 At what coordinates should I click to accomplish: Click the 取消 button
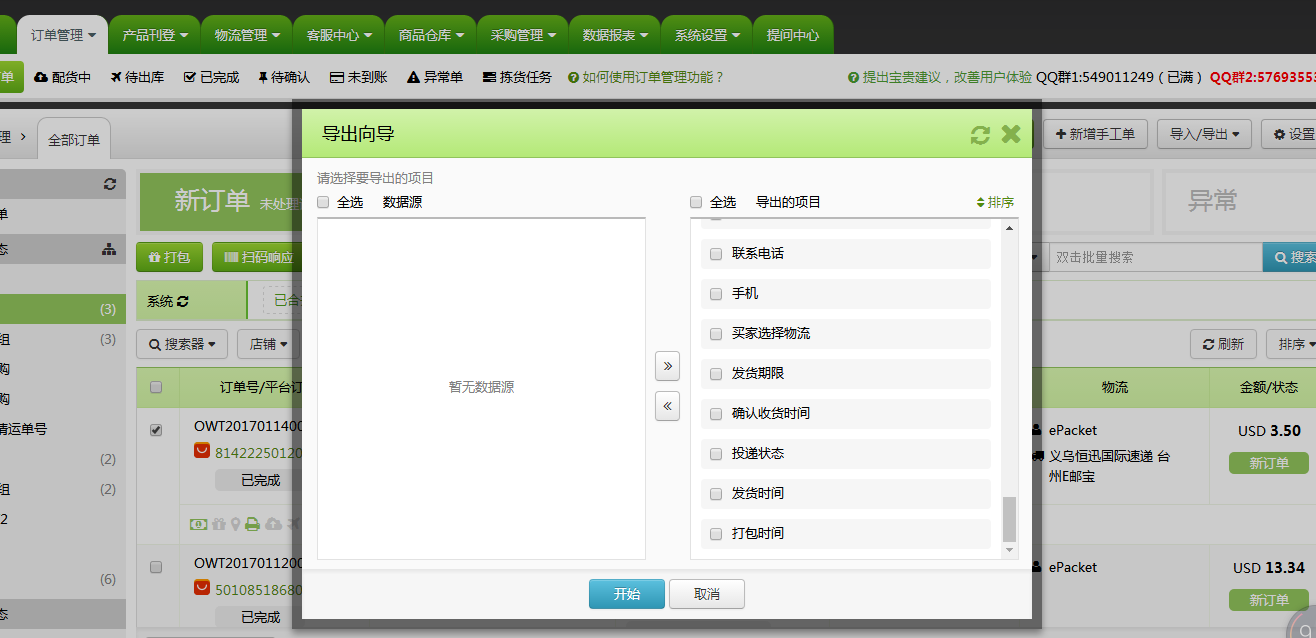coord(707,594)
